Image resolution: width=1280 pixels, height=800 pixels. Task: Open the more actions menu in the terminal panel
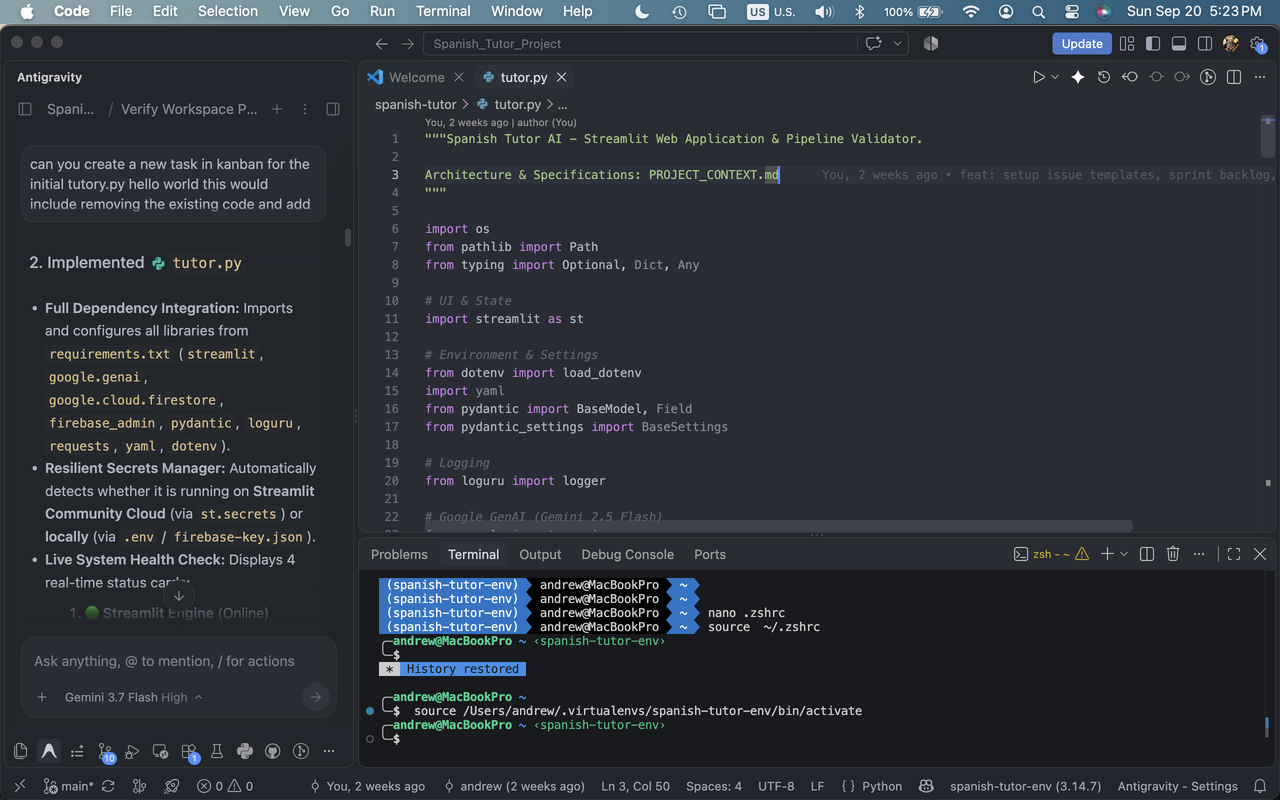[1199, 554]
